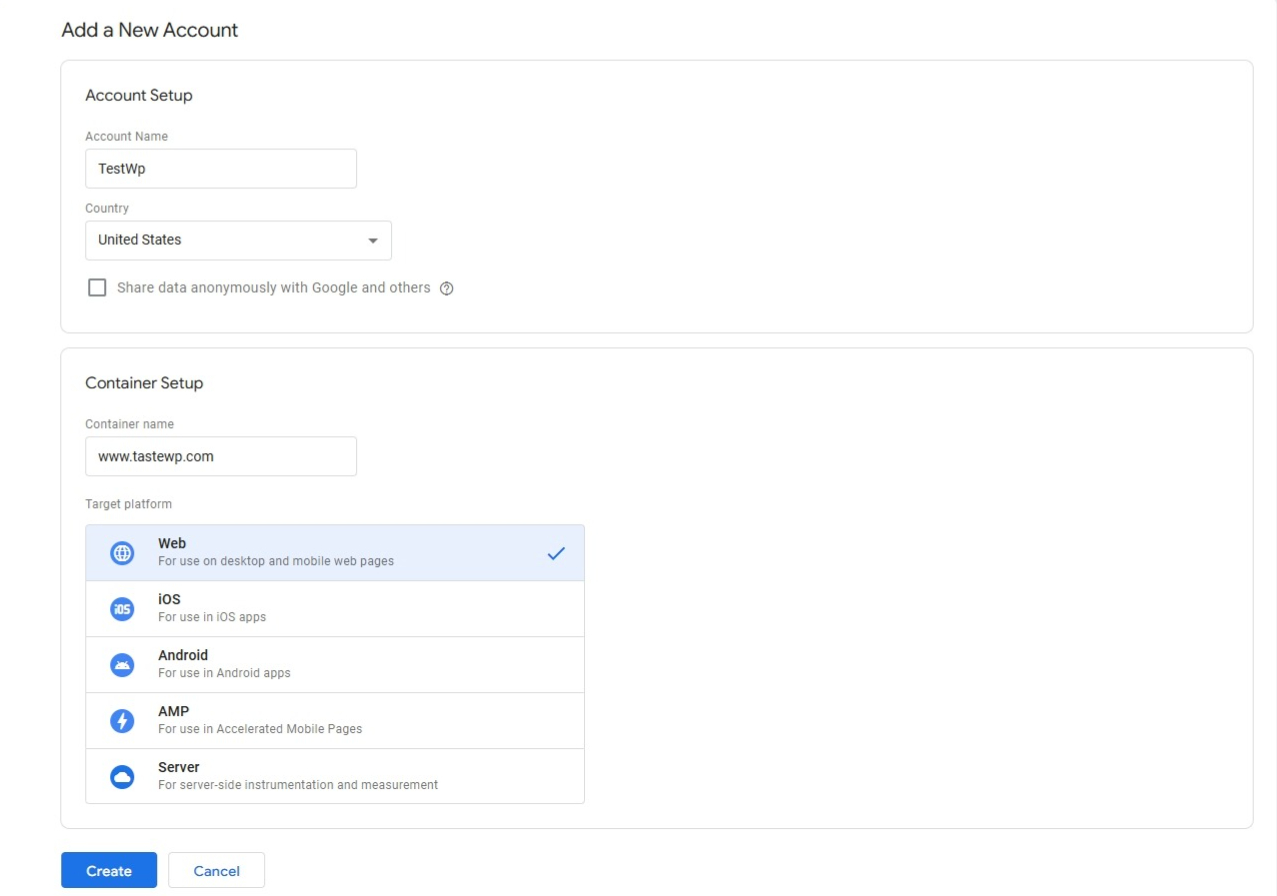Click the Country dropdown arrow
The height and width of the screenshot is (896, 1277).
click(373, 241)
